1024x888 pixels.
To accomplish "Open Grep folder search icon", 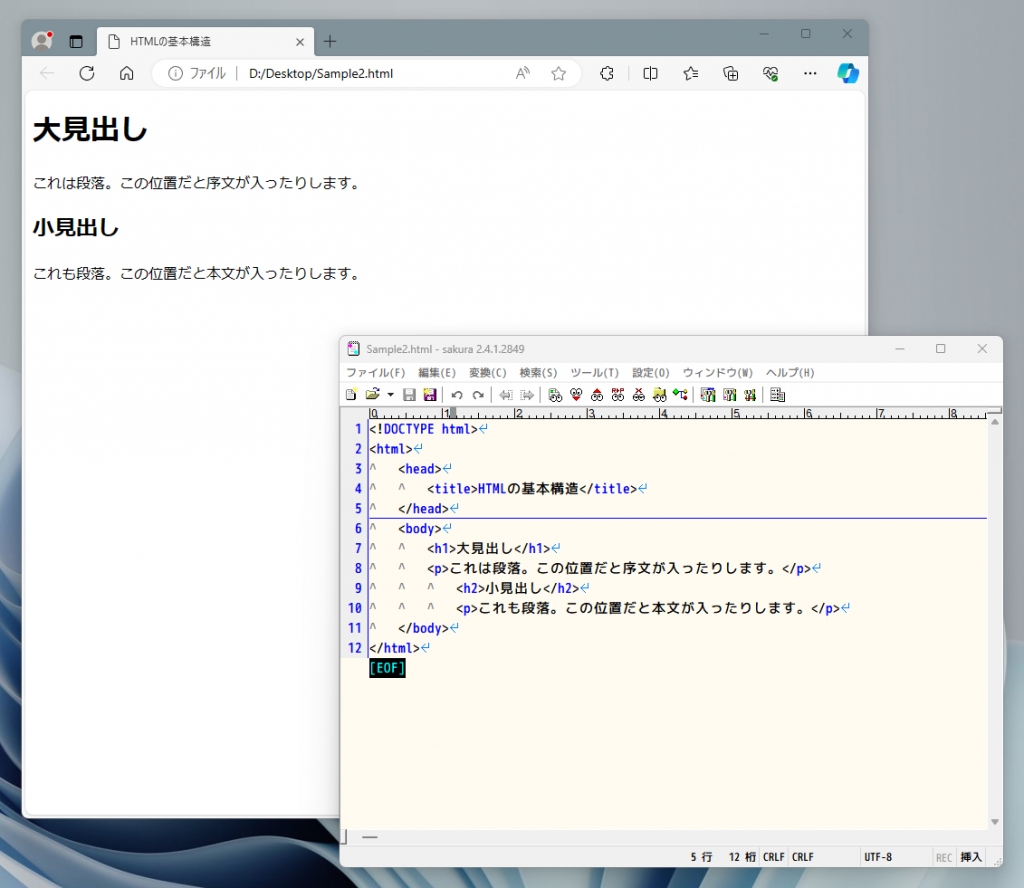I will pos(660,394).
